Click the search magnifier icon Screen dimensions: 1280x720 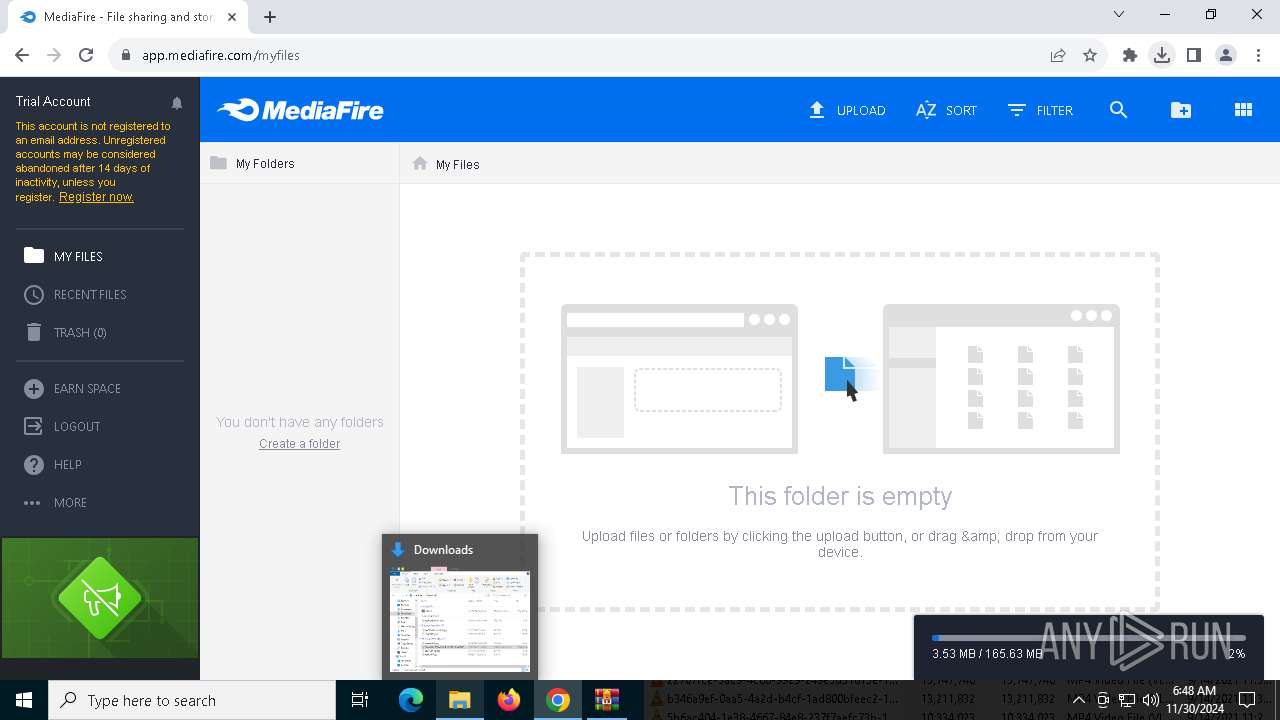pos(1118,110)
